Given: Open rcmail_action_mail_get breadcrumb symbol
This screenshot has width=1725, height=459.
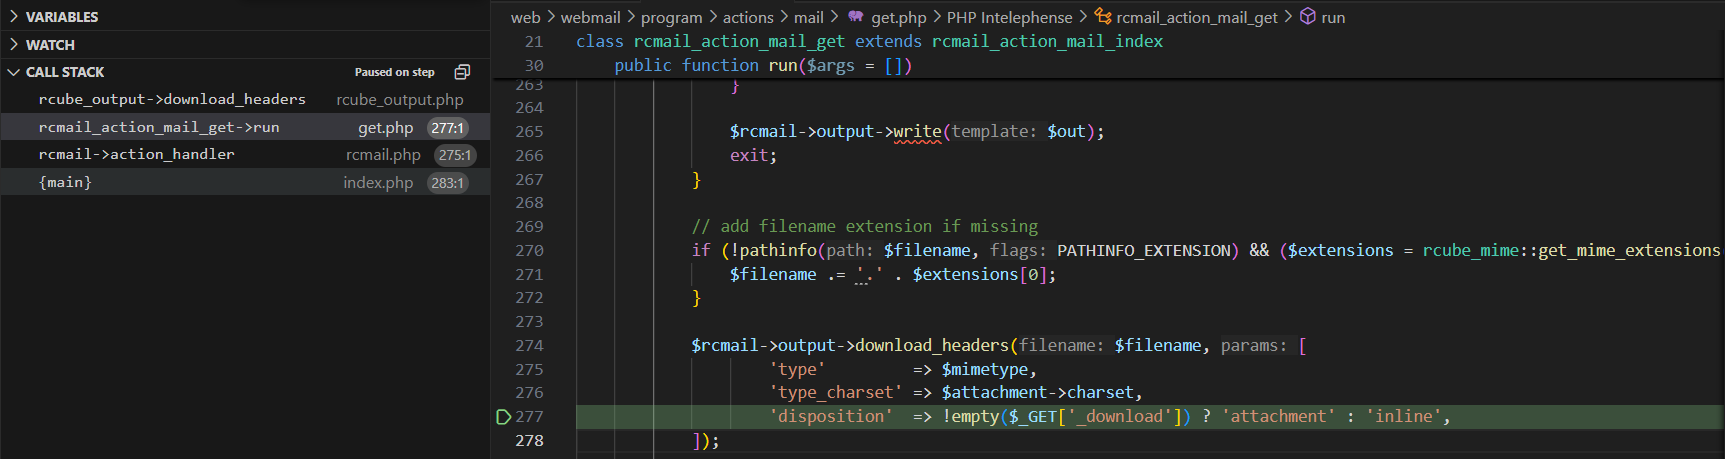Looking at the screenshot, I should coord(1197,17).
